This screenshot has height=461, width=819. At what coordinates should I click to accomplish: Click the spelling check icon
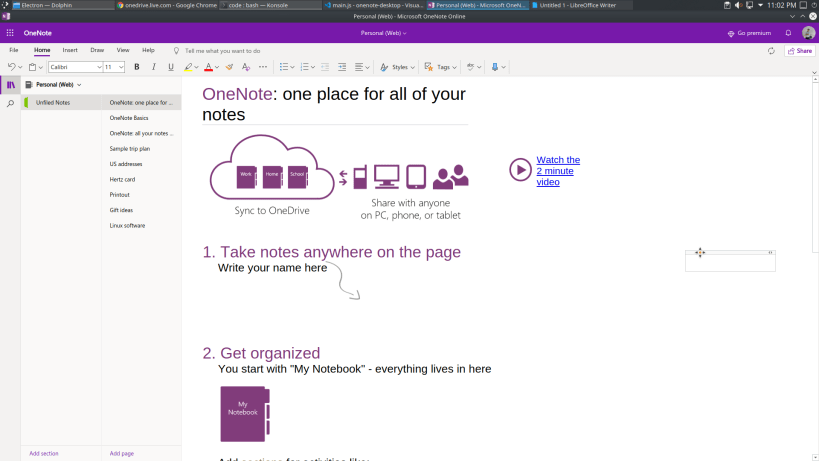[x=471, y=67]
